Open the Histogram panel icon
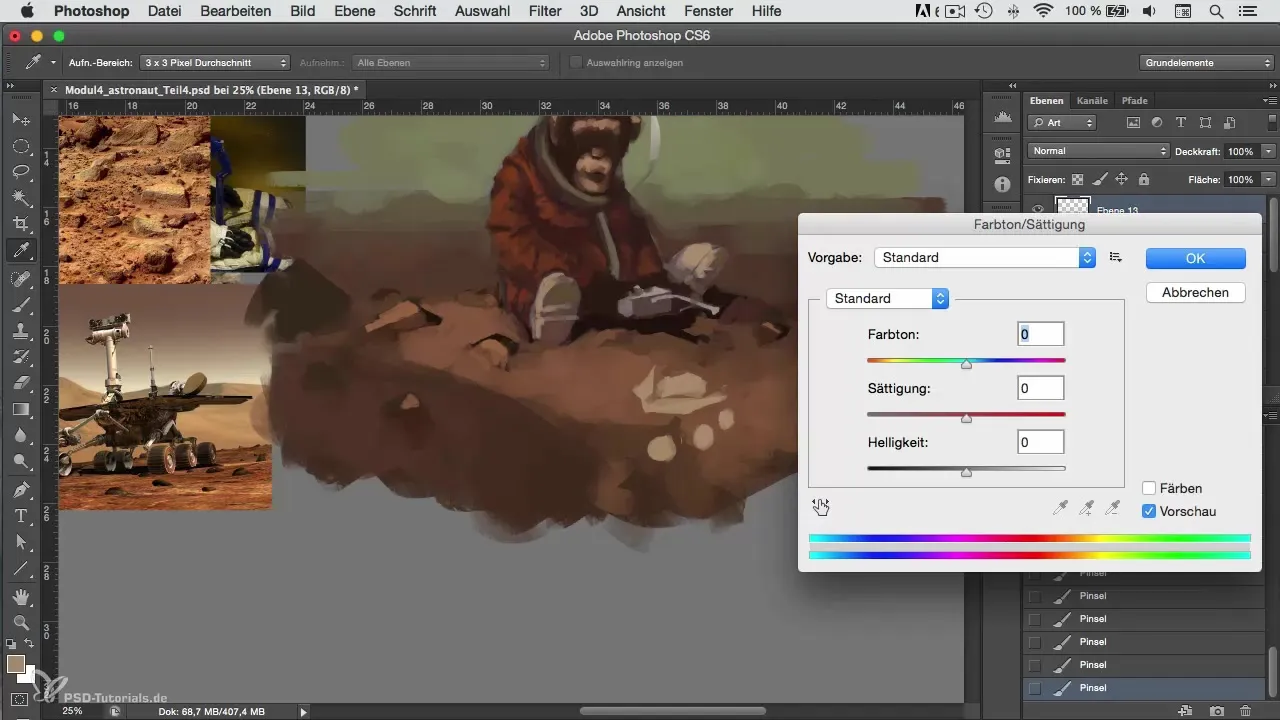 click(1002, 118)
